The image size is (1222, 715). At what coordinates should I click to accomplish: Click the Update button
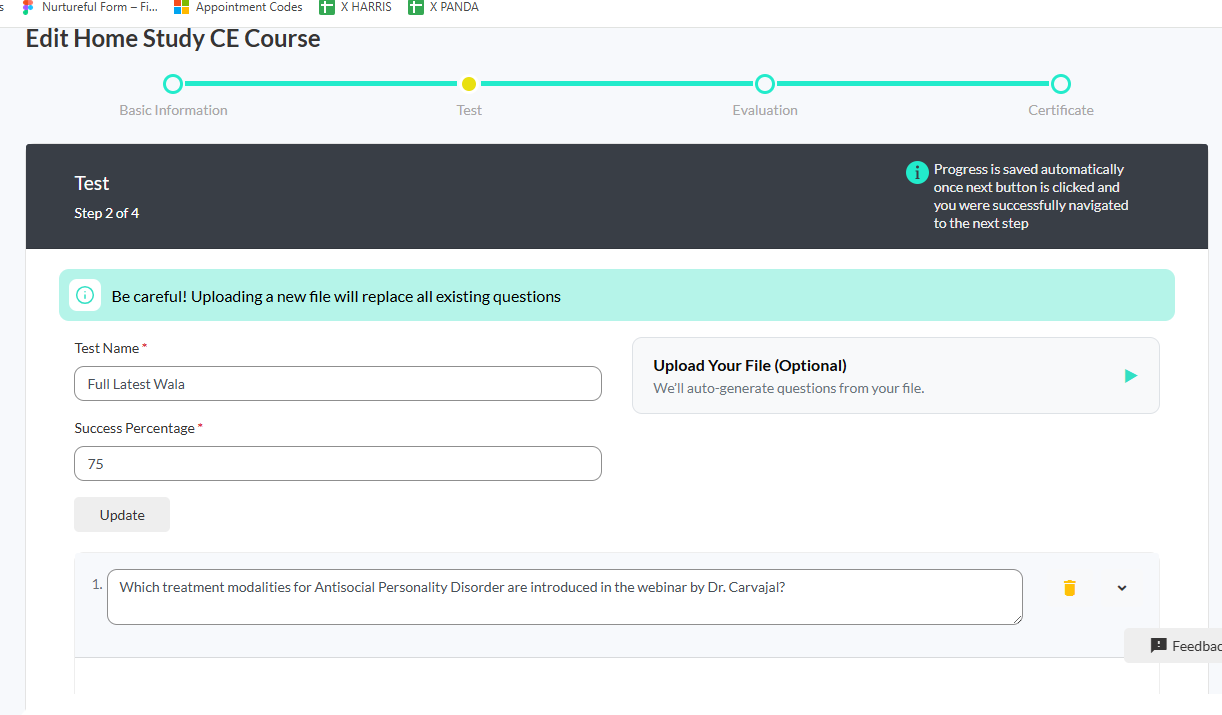click(x=122, y=515)
